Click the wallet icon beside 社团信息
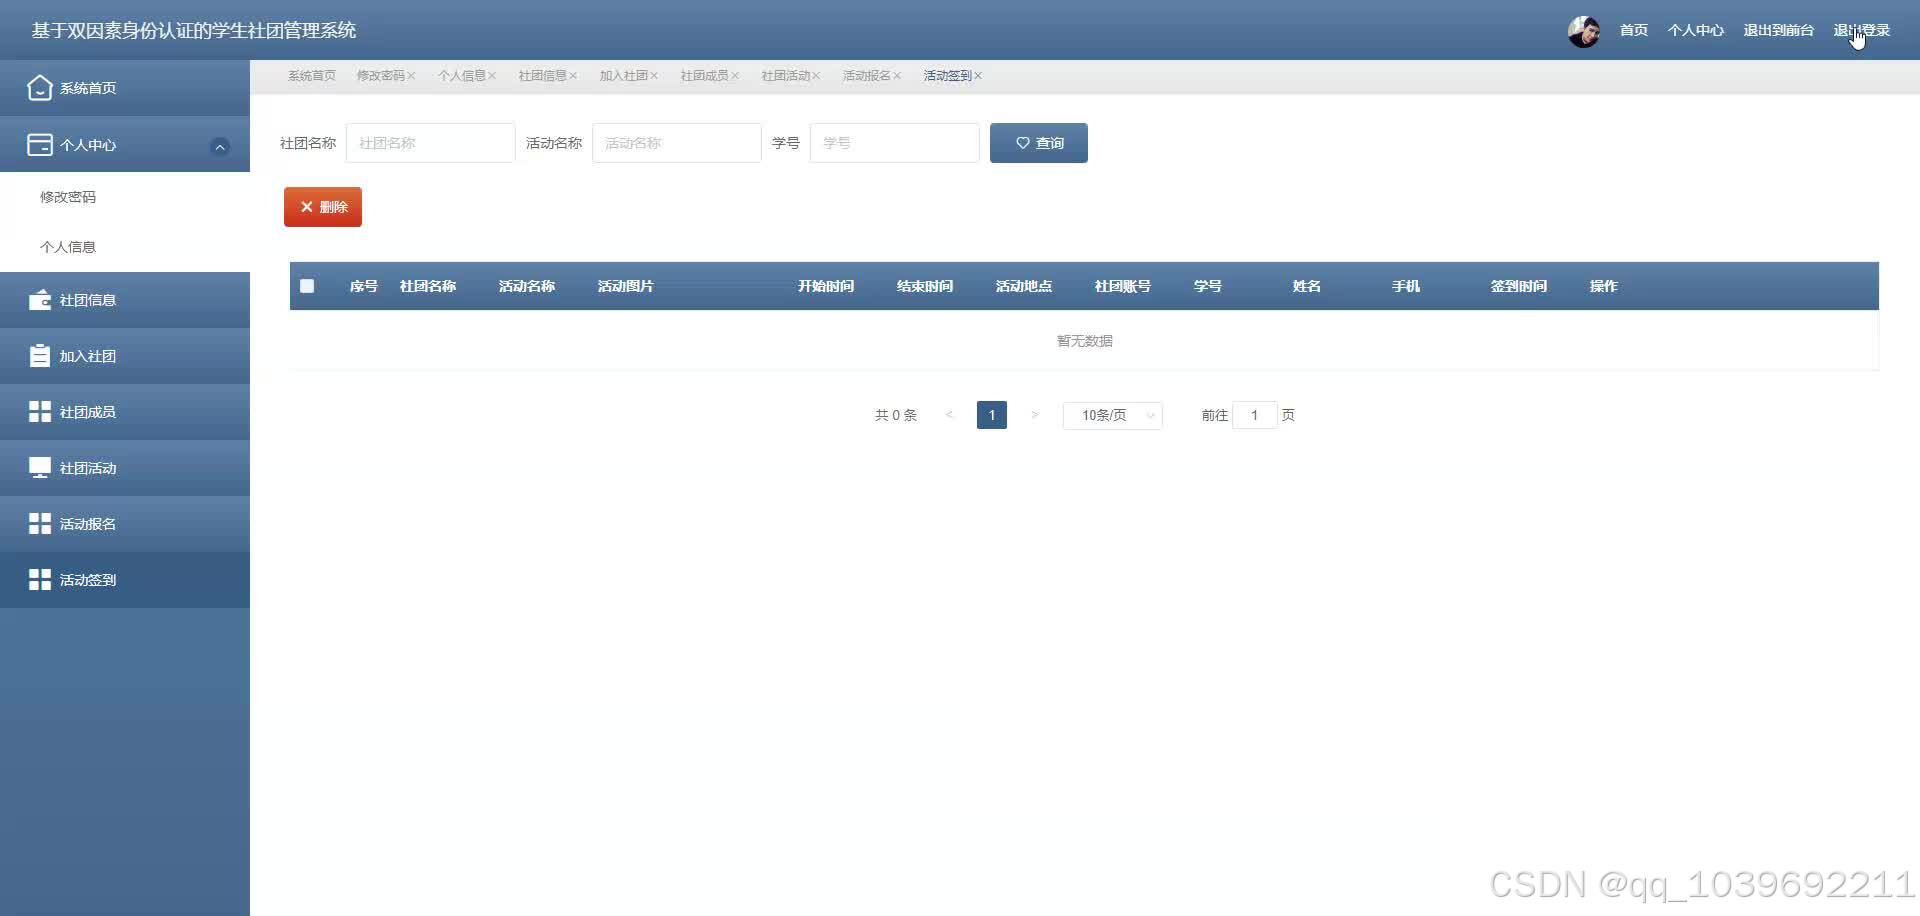Viewport: 1920px width, 916px height. tap(39, 300)
